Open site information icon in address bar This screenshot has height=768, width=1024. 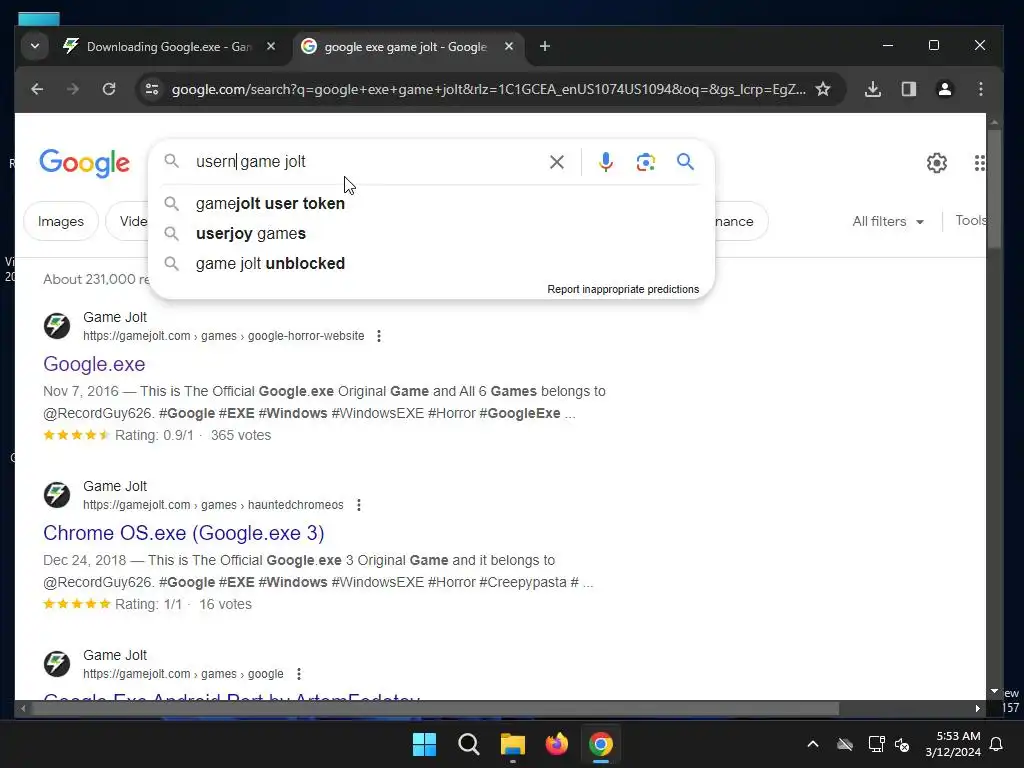tap(152, 89)
